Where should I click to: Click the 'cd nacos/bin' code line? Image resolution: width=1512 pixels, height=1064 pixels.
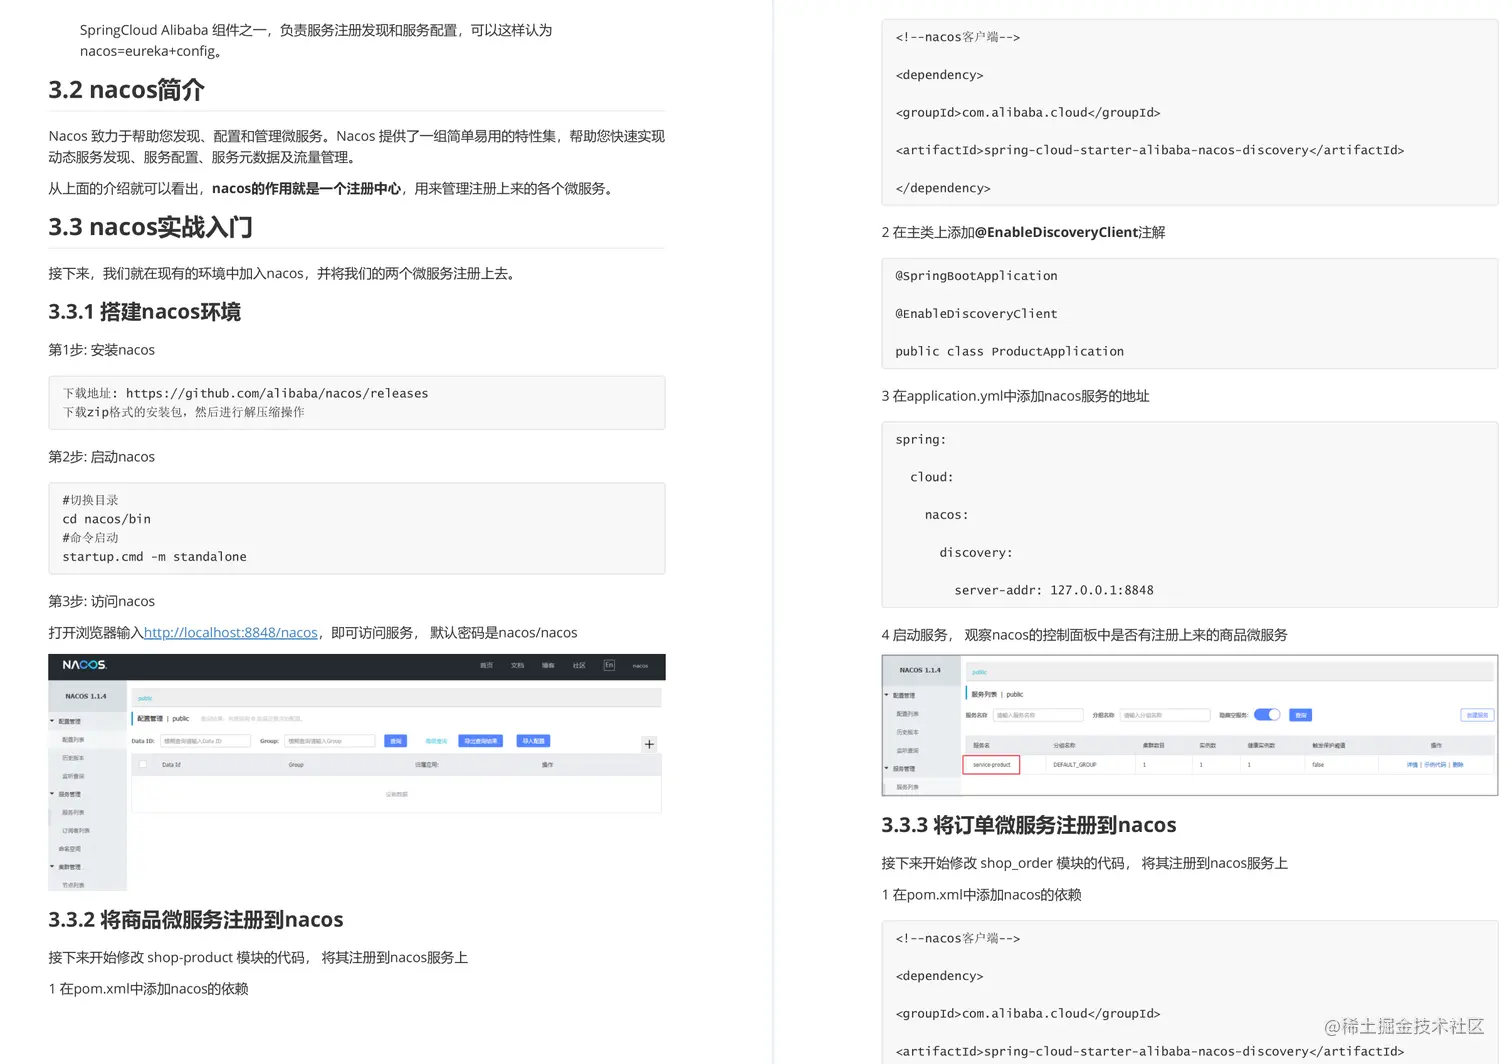pos(106,519)
